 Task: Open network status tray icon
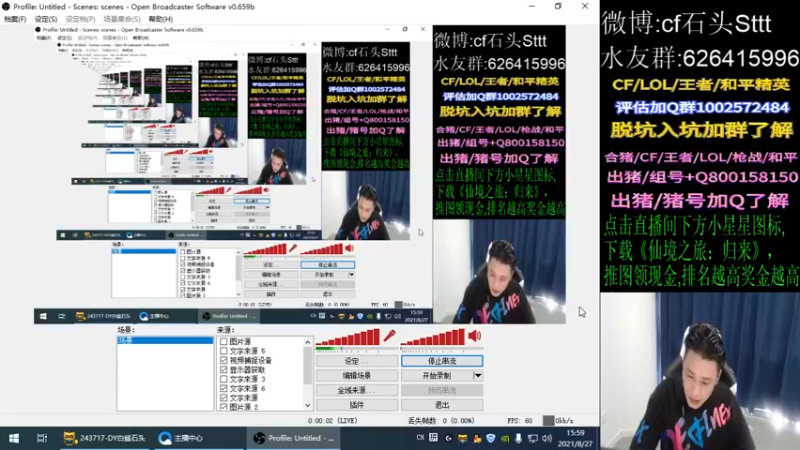533,438
